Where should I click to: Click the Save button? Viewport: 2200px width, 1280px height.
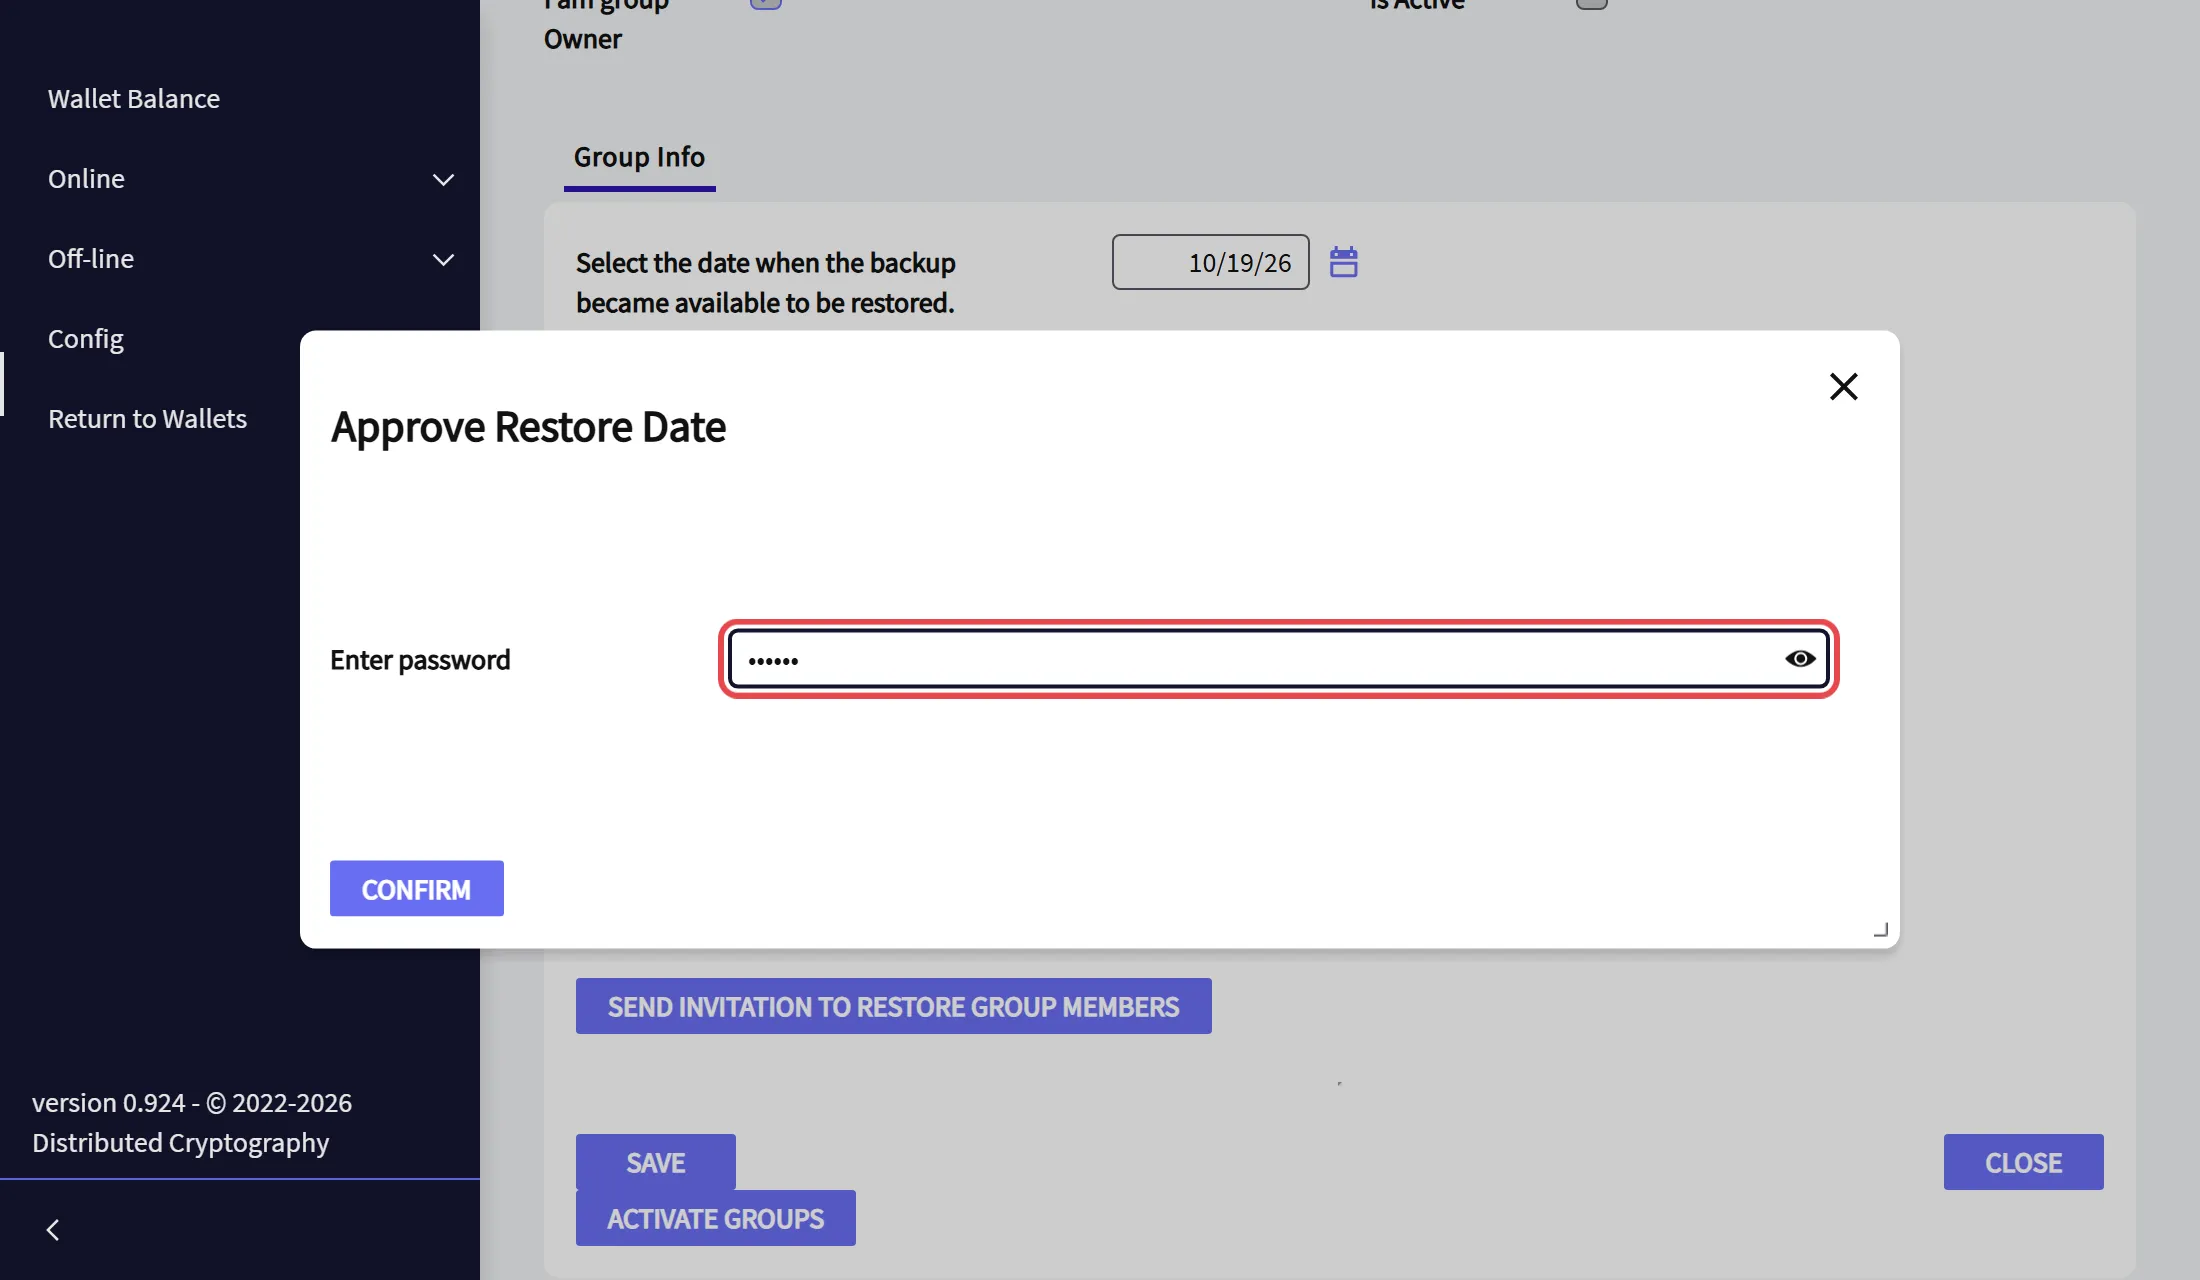[x=656, y=1162]
